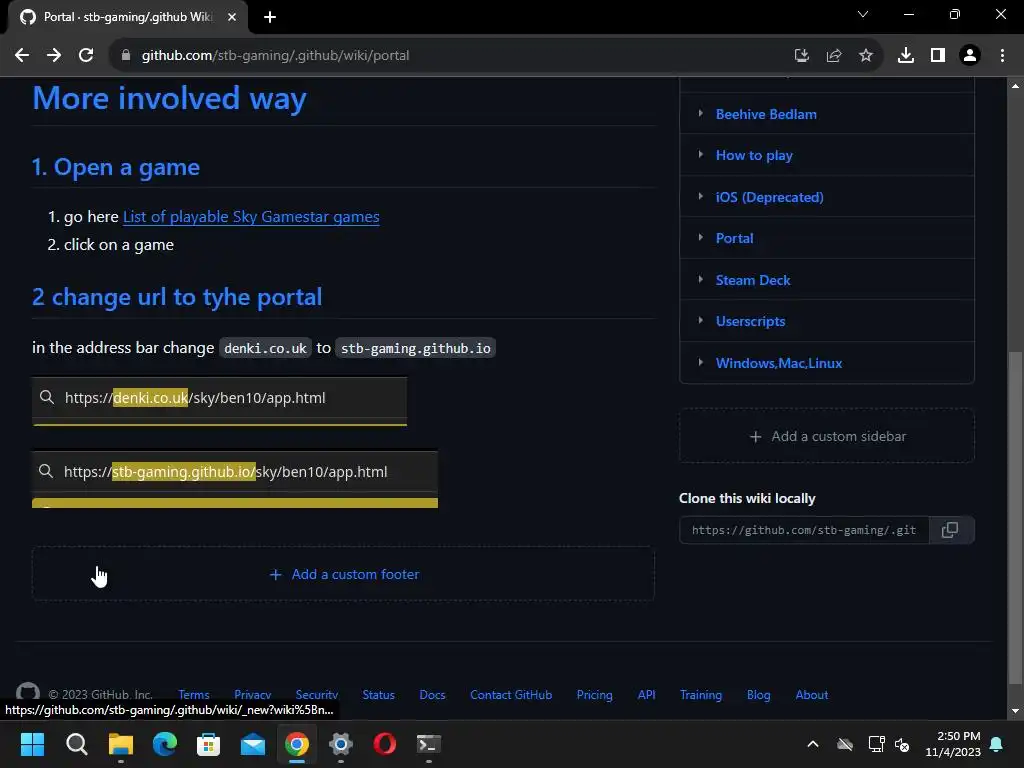Expand How to play sidebar entry
Viewport: 1024px width, 768px height.
pyautogui.click(x=701, y=154)
